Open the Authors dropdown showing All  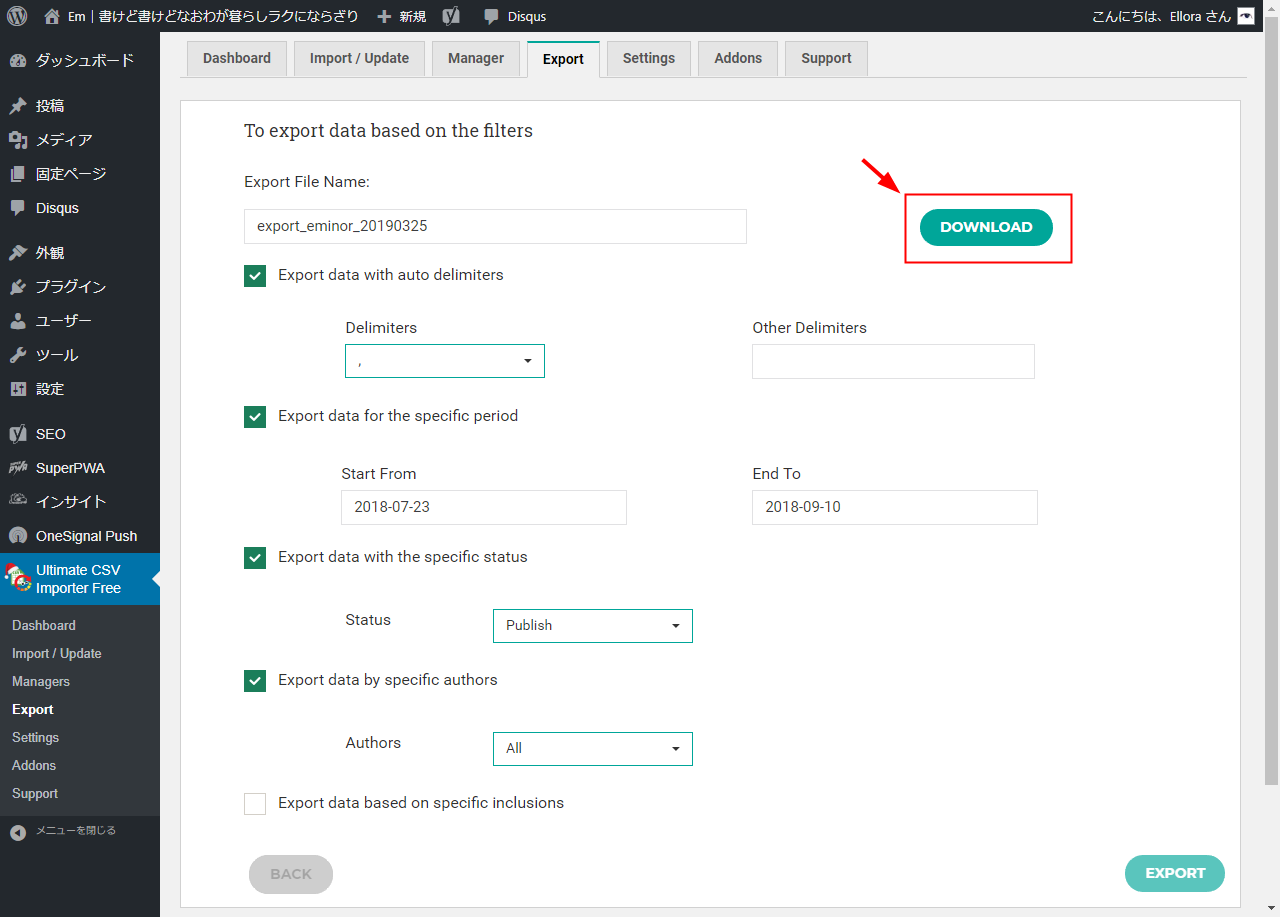(593, 748)
